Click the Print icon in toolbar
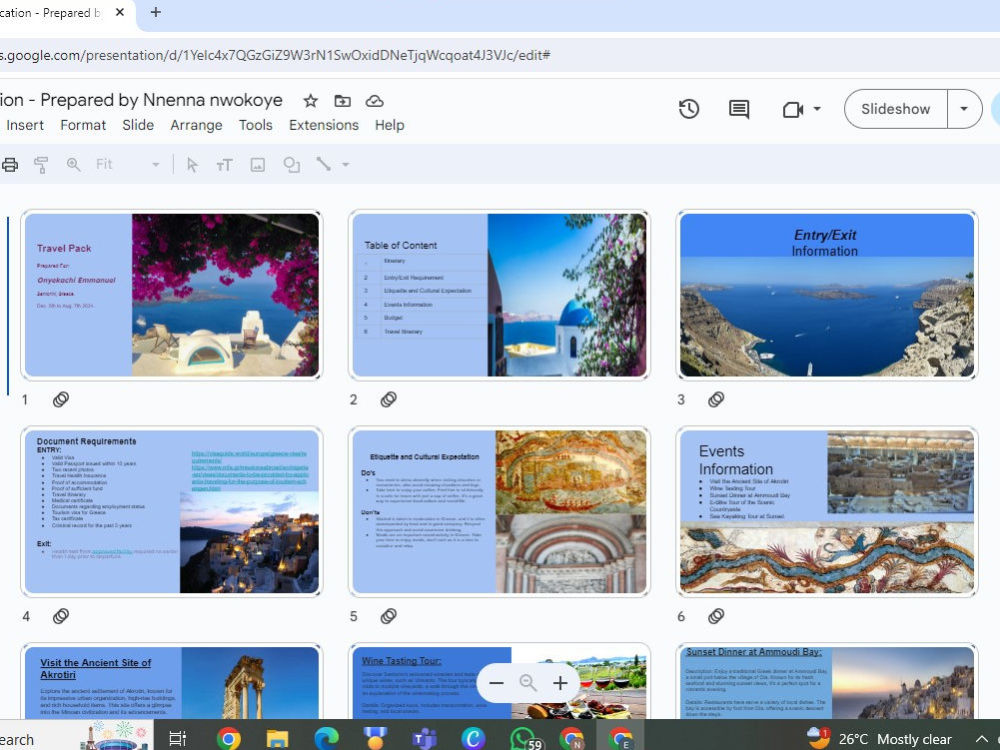 10,165
